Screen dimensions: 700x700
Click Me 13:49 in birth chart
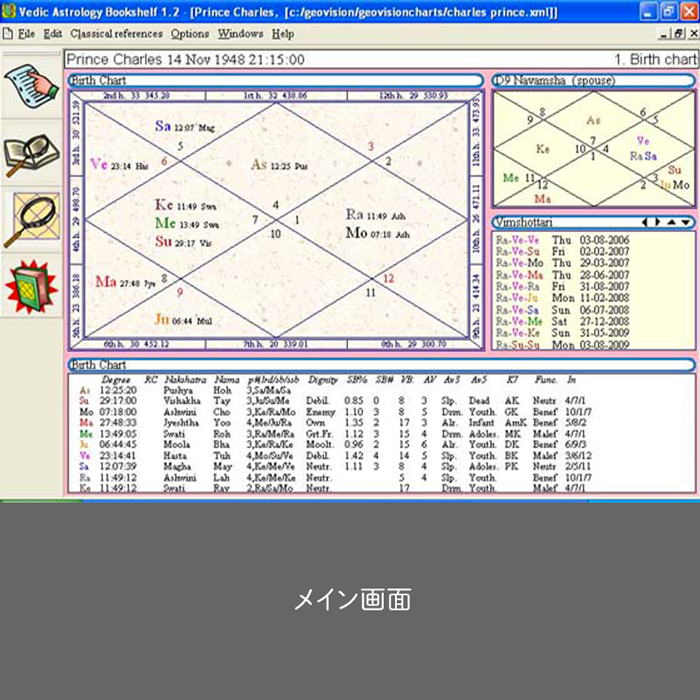(x=187, y=223)
